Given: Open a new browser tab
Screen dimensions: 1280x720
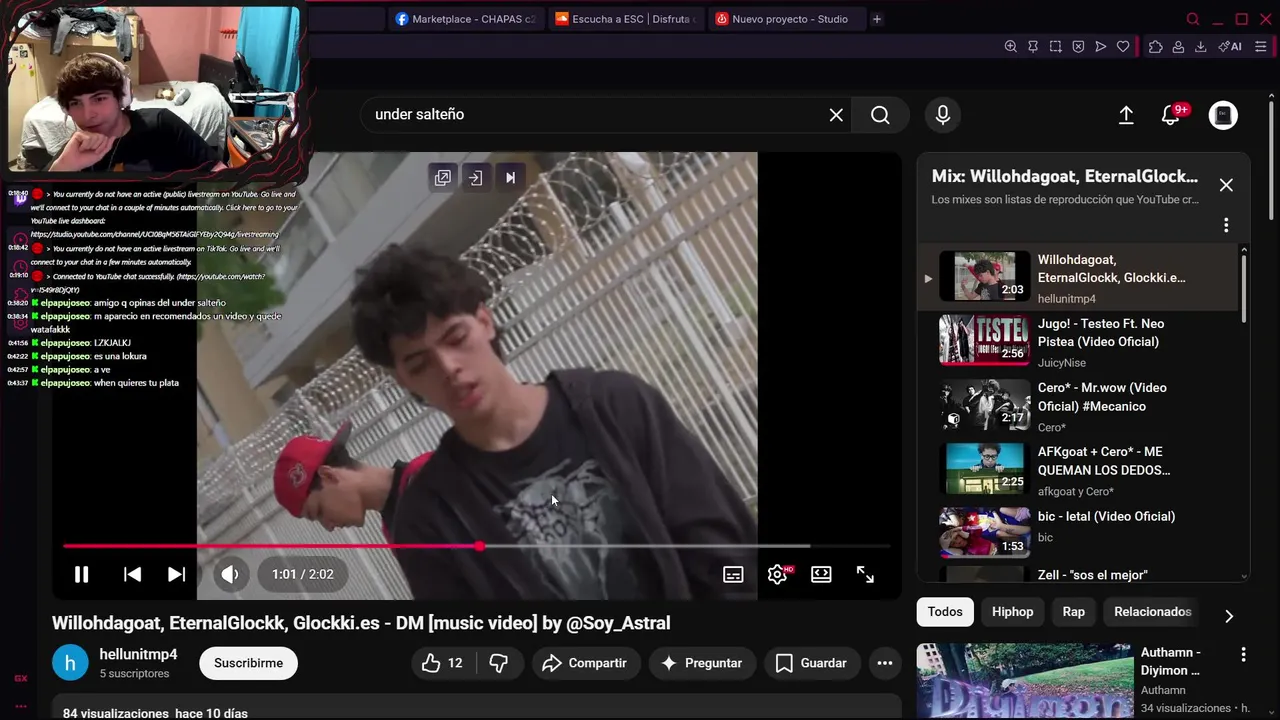Looking at the screenshot, I should tap(877, 19).
